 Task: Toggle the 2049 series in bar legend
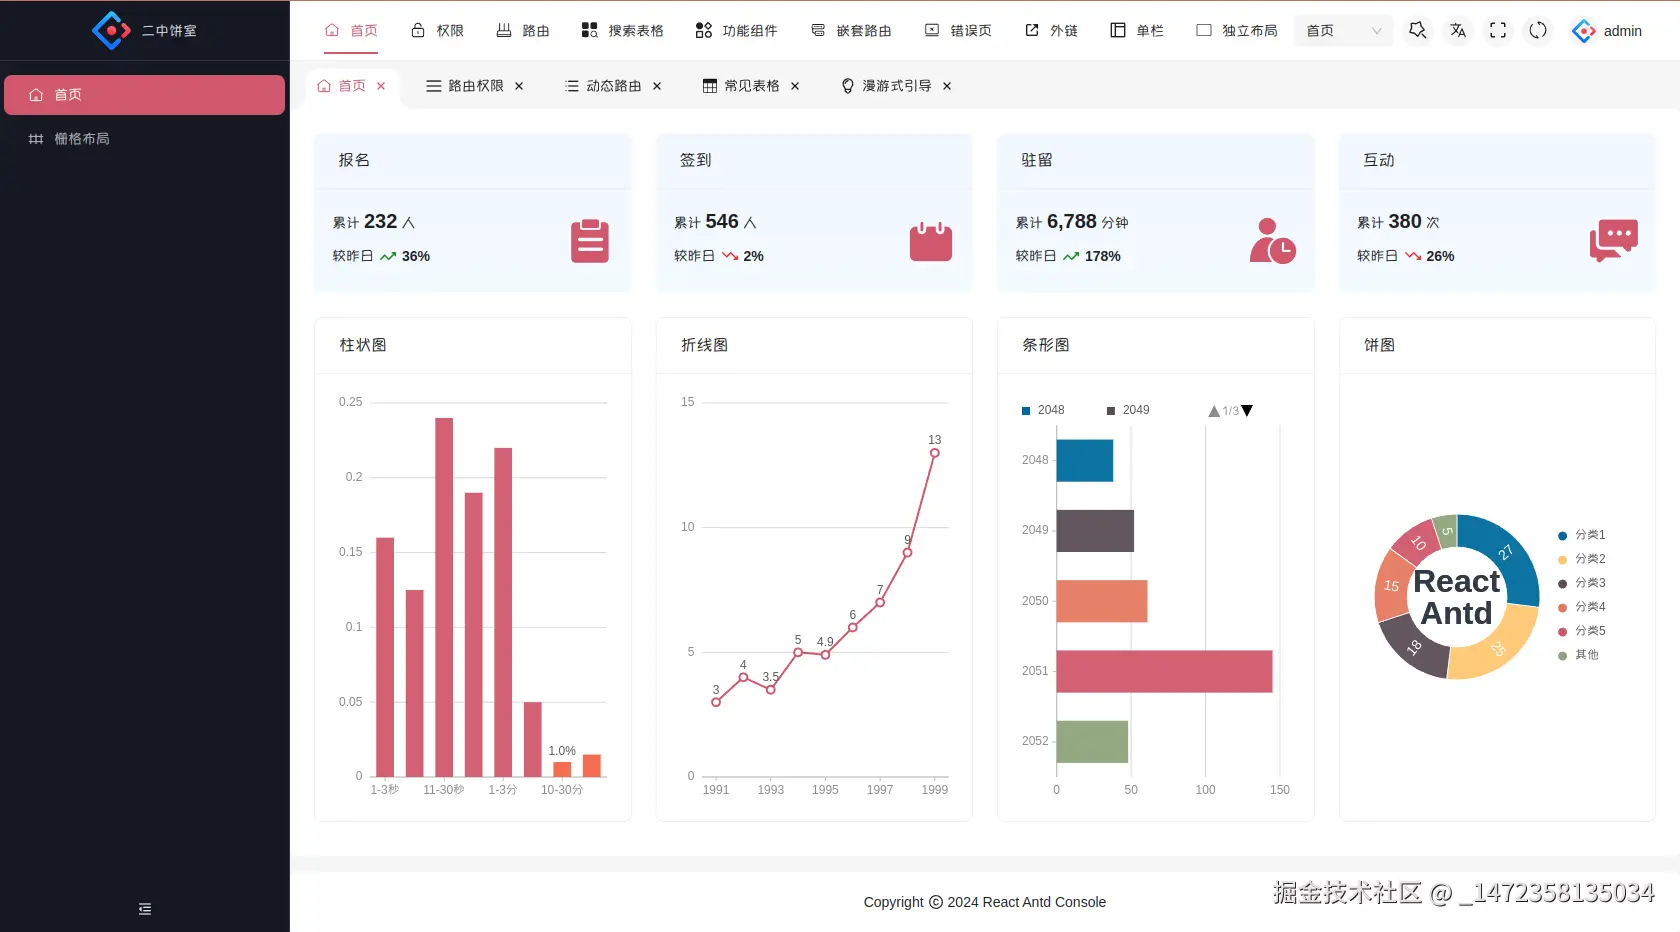1128,410
